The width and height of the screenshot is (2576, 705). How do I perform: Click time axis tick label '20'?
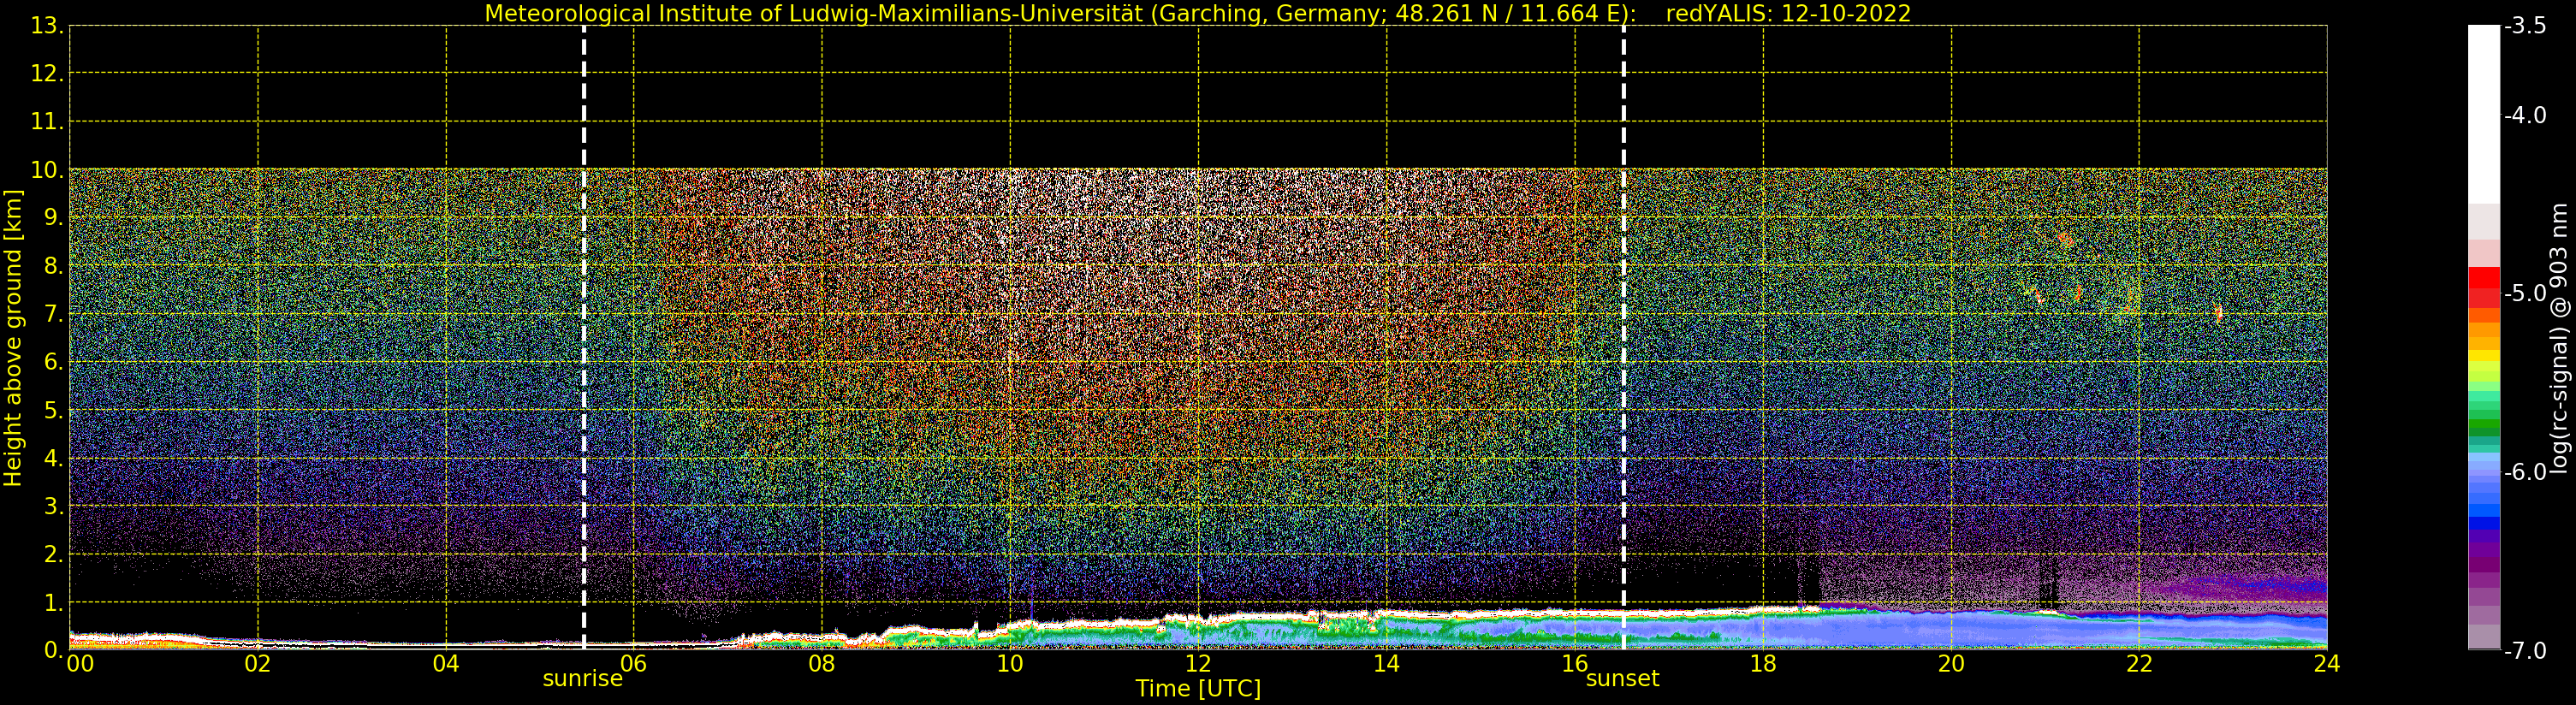[x=1951, y=664]
